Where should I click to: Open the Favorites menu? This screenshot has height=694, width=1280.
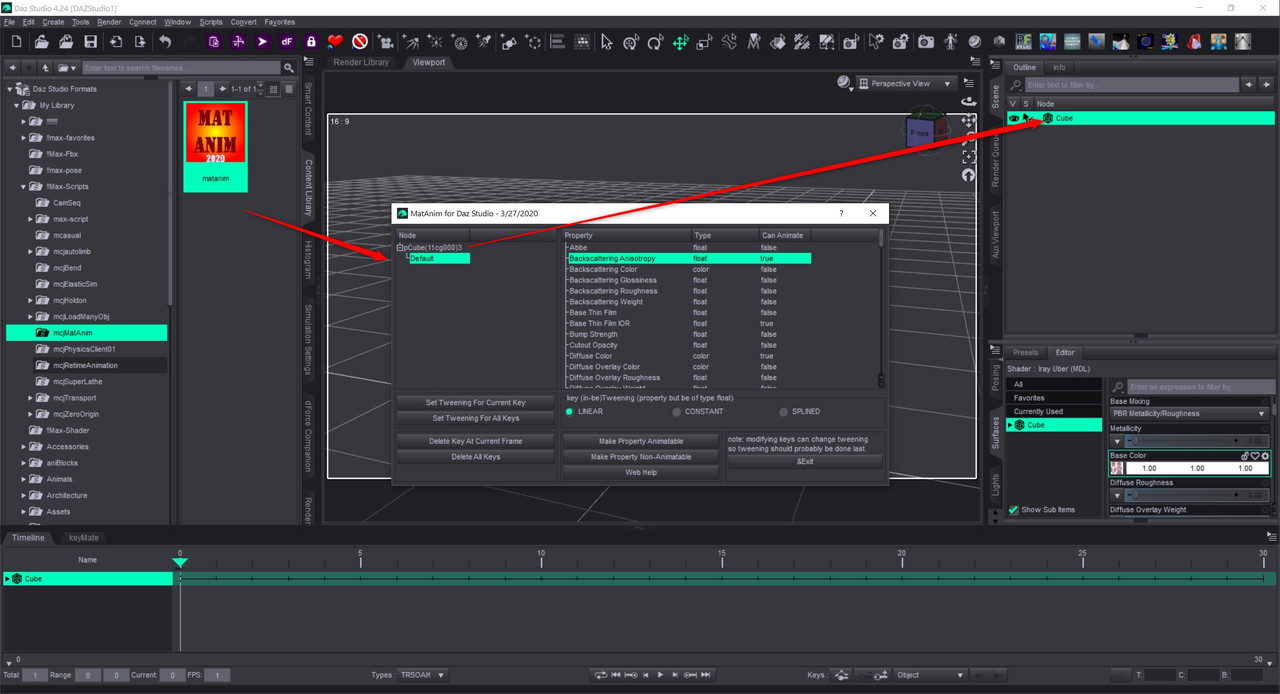280,22
